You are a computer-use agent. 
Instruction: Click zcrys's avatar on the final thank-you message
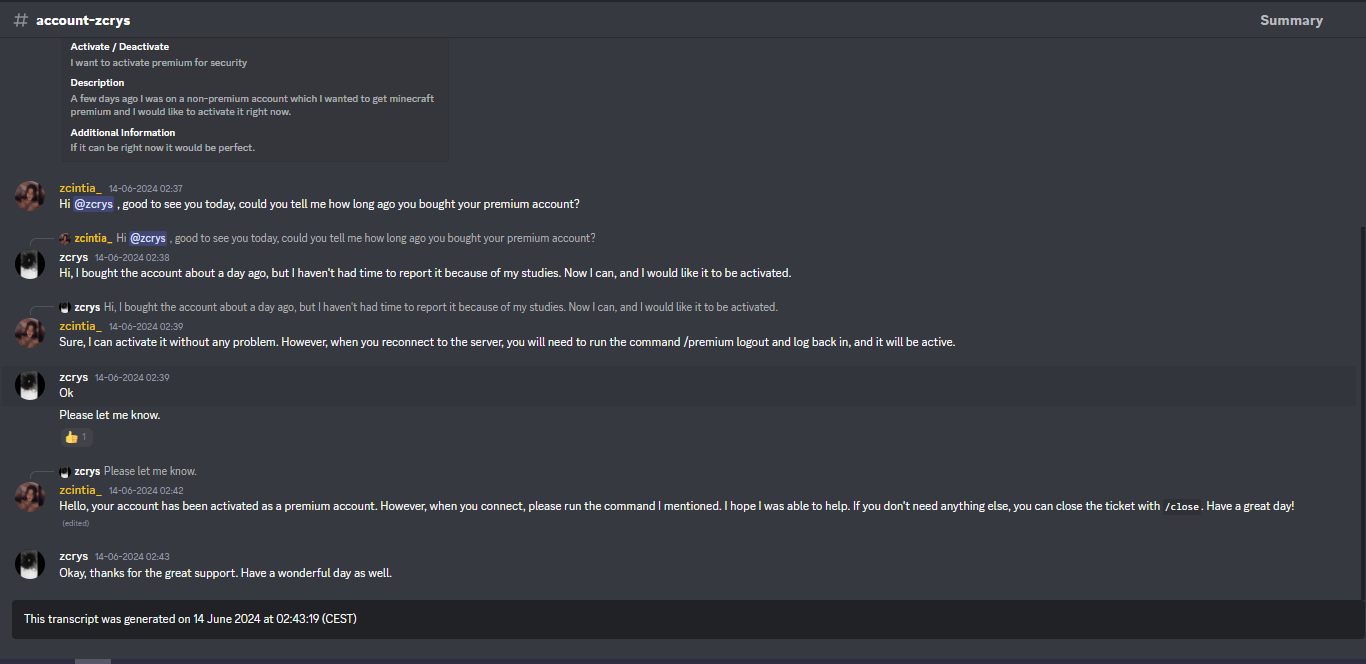tap(29, 564)
